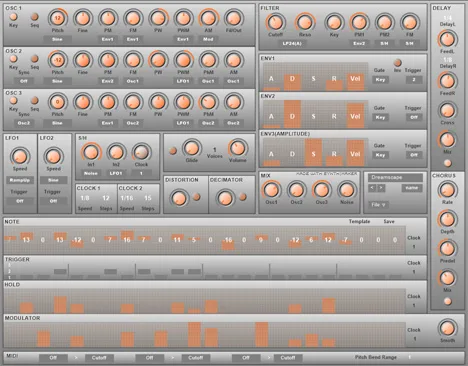Open the LP24(A) filter type selector

tap(292, 43)
